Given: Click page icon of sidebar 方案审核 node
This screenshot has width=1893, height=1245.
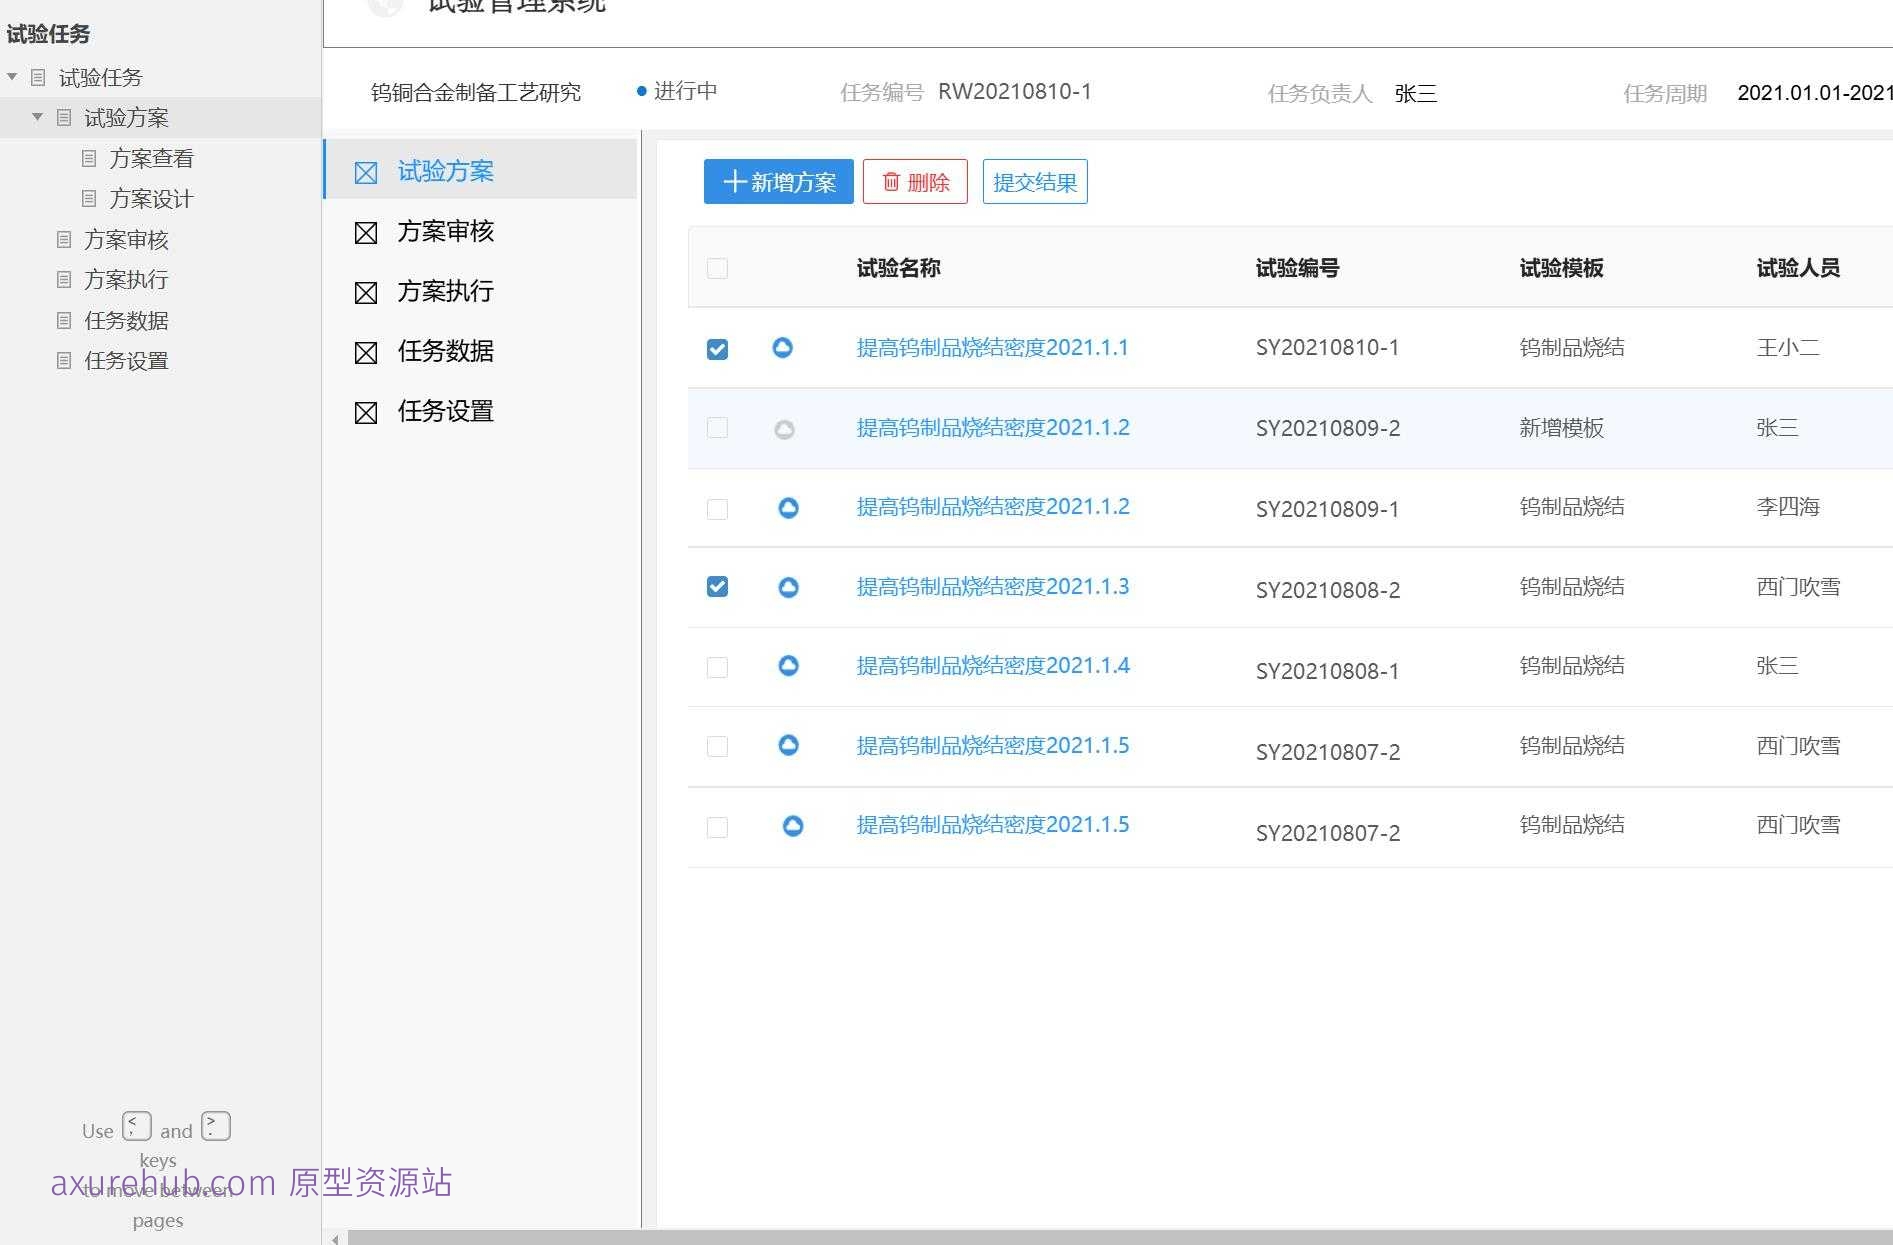Looking at the screenshot, I should (x=64, y=239).
